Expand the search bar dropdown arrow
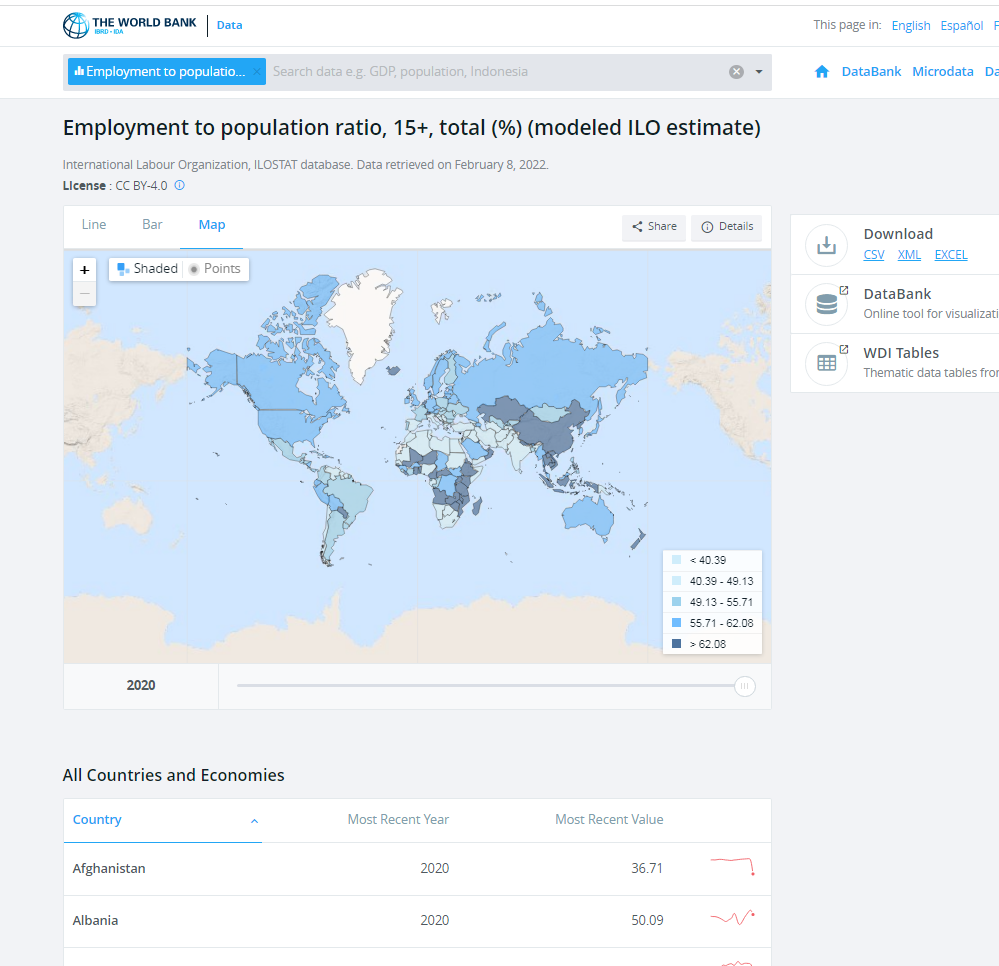 759,72
